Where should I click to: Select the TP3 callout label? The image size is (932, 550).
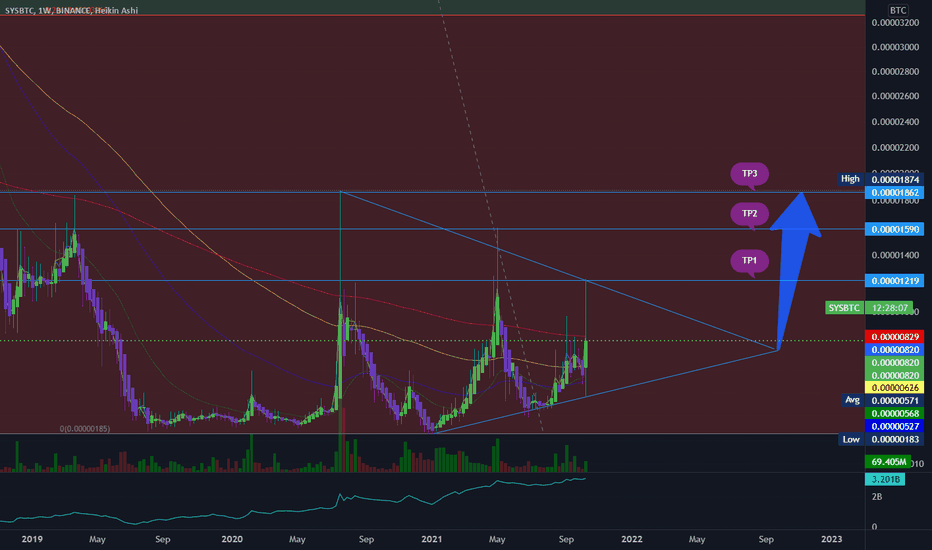(x=750, y=174)
